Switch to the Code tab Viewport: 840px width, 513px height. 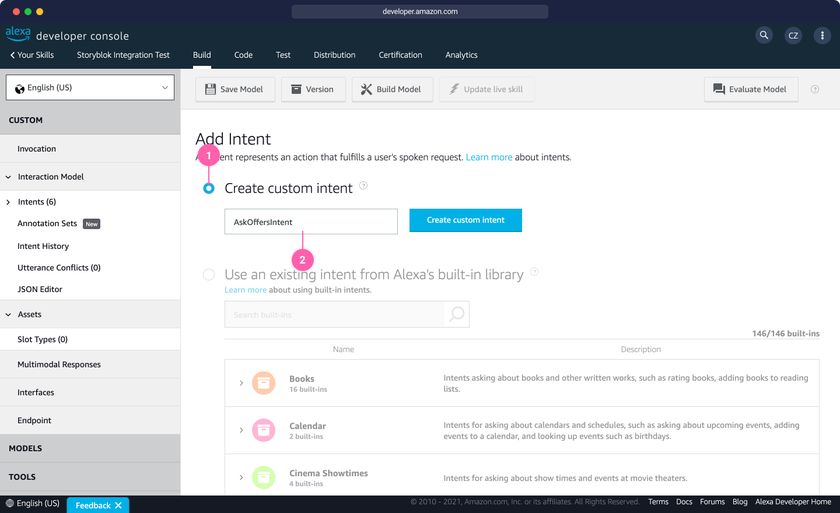243,55
